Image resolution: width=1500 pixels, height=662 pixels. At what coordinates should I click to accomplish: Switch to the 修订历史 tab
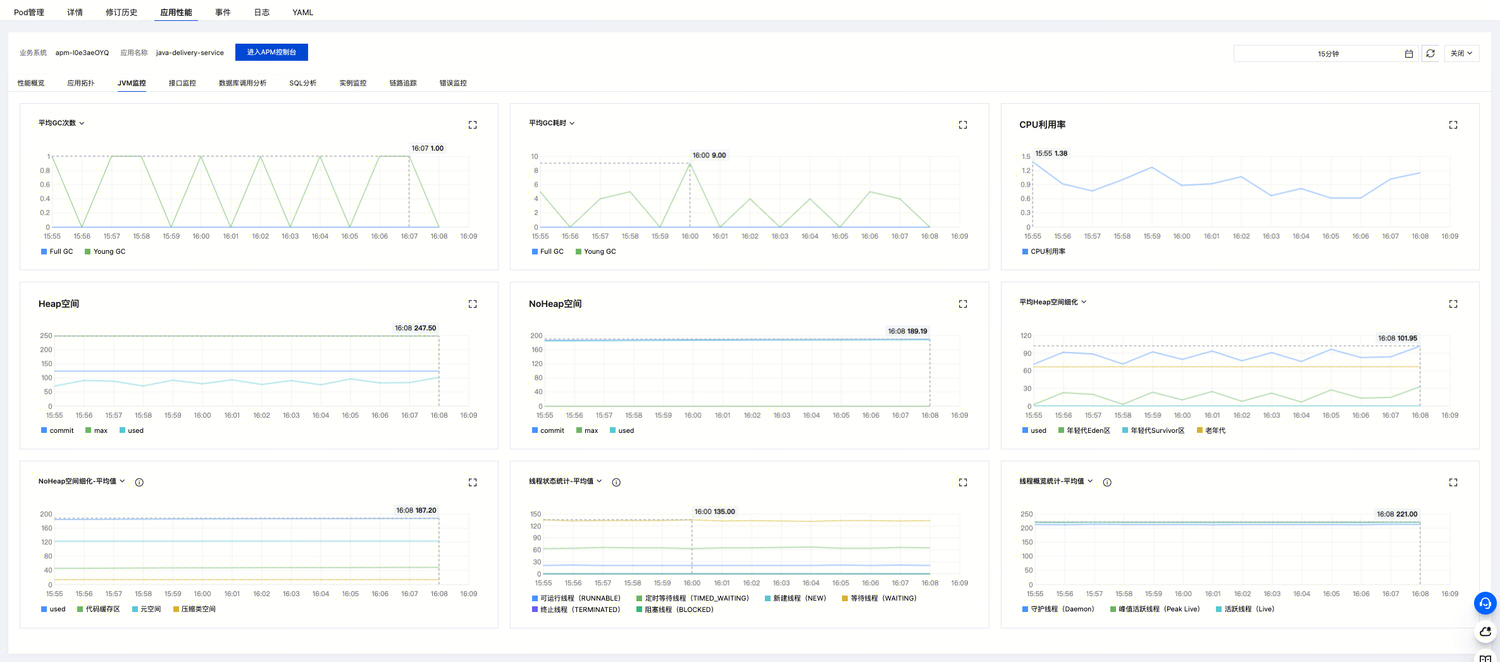pyautogui.click(x=121, y=13)
